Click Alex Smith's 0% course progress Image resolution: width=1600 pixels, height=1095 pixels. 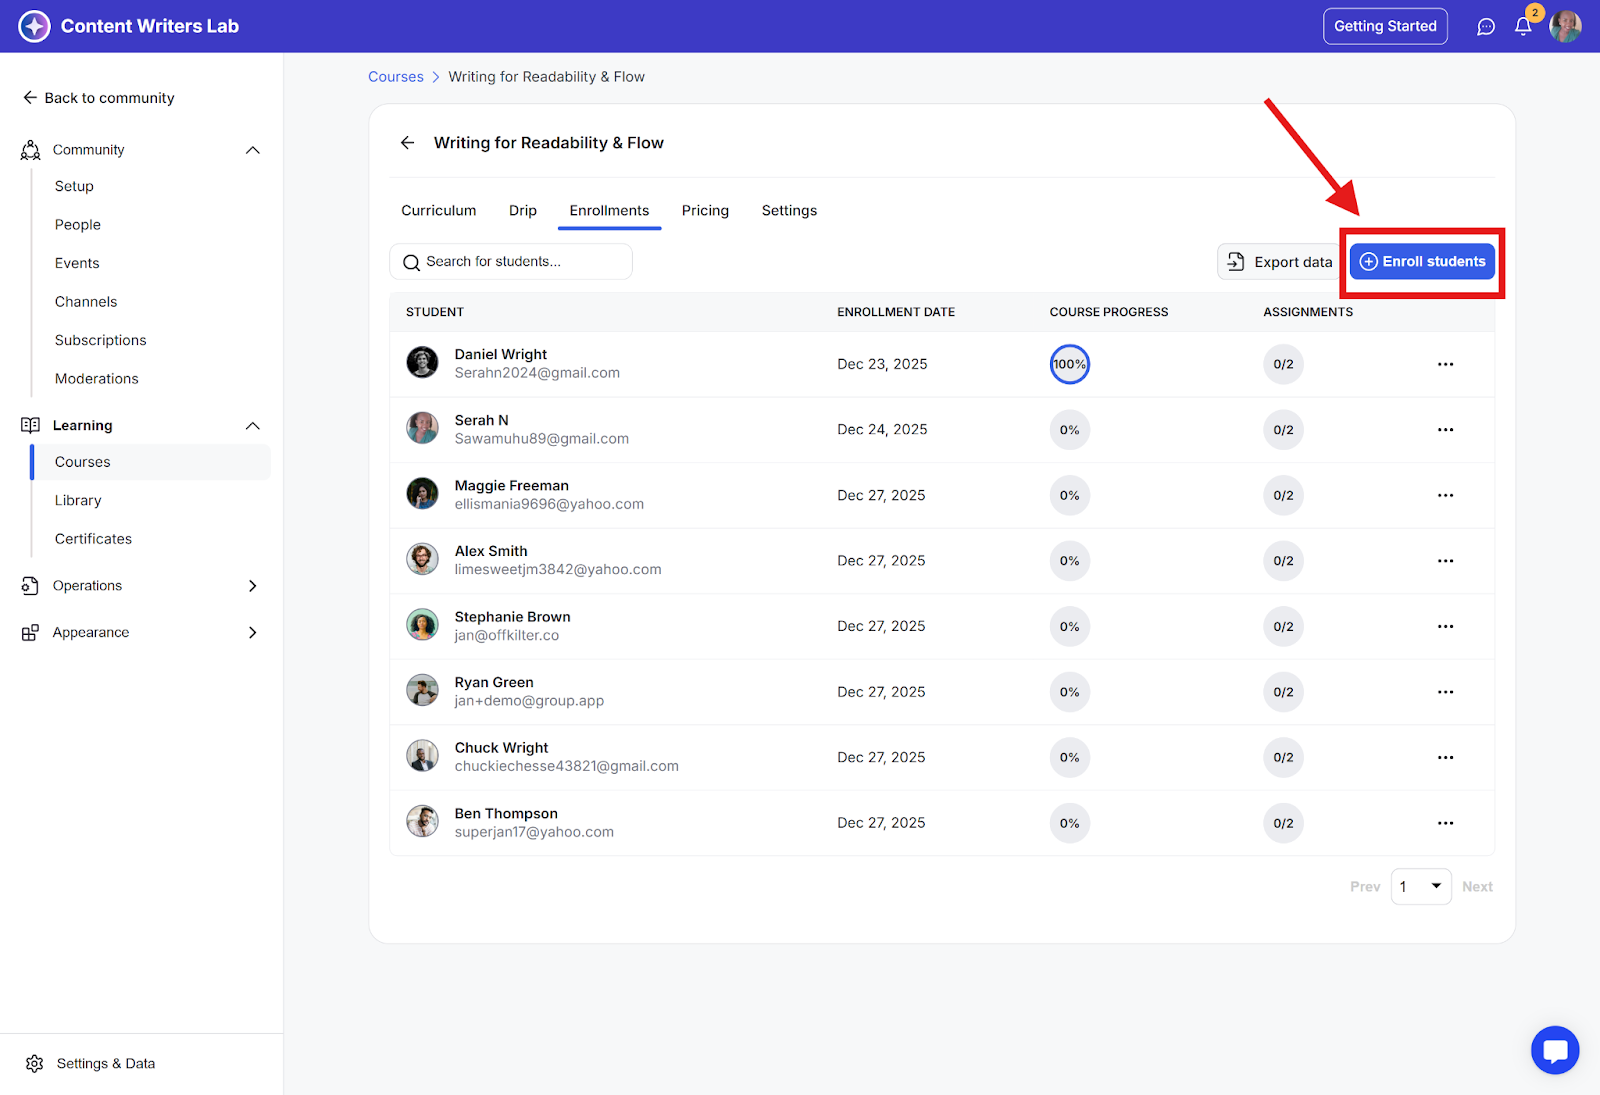pyautogui.click(x=1070, y=561)
